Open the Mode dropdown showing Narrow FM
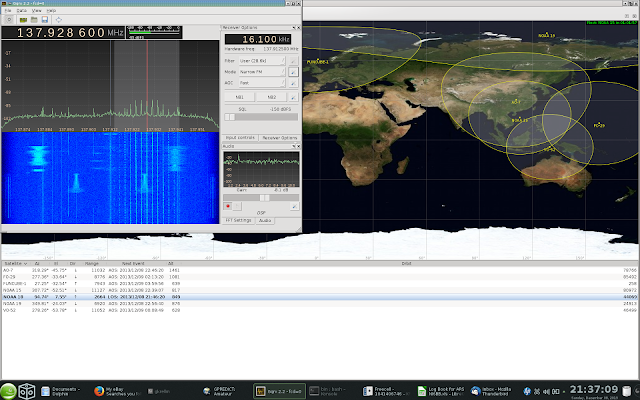Viewport: 640px width, 400px height. (260, 72)
